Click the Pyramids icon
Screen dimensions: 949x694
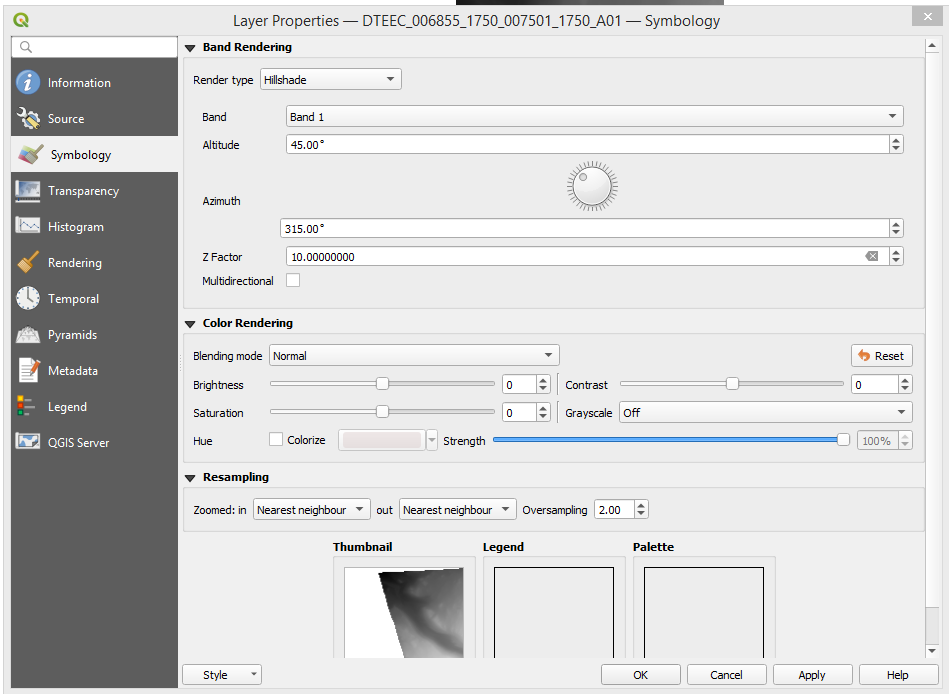point(28,335)
